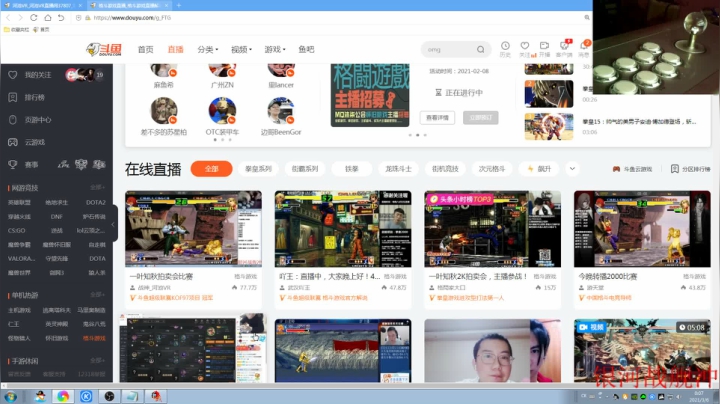Click the grey 立即预订 button
The image size is (720, 404).
point(480,118)
